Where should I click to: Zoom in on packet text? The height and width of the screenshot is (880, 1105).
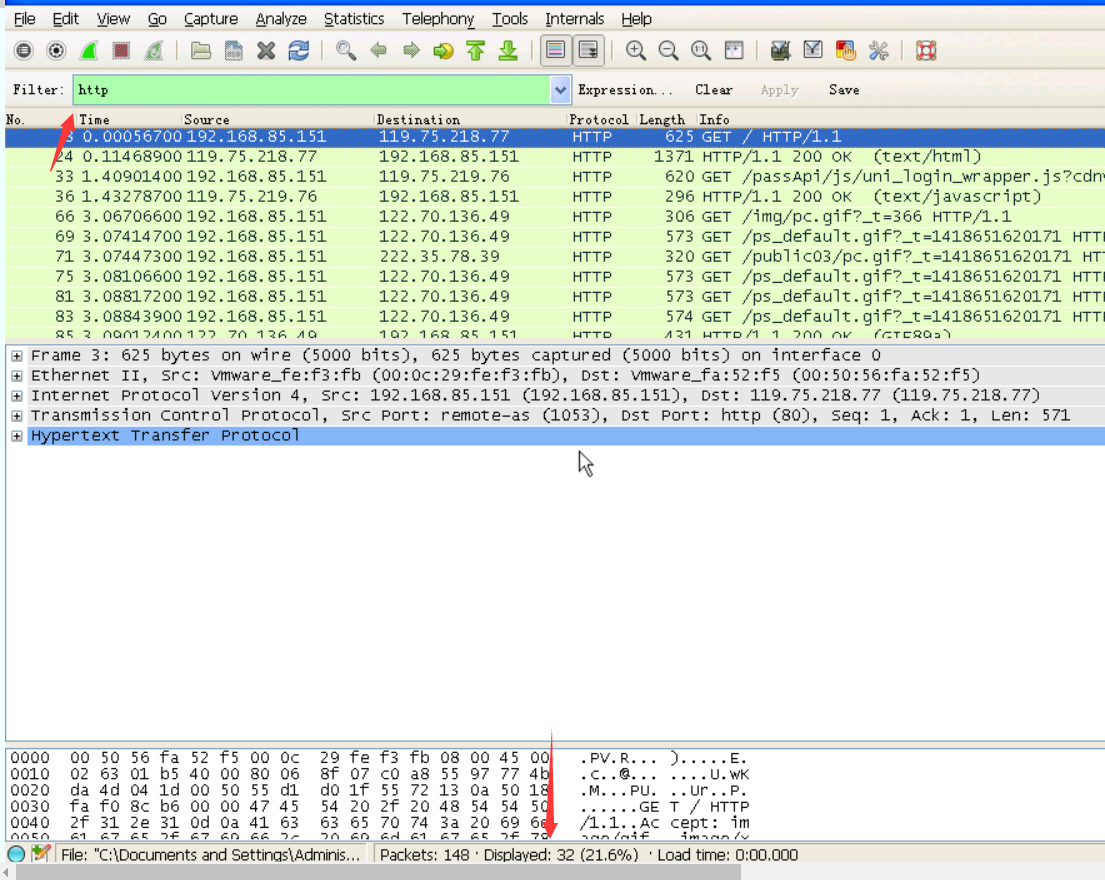tap(636, 51)
